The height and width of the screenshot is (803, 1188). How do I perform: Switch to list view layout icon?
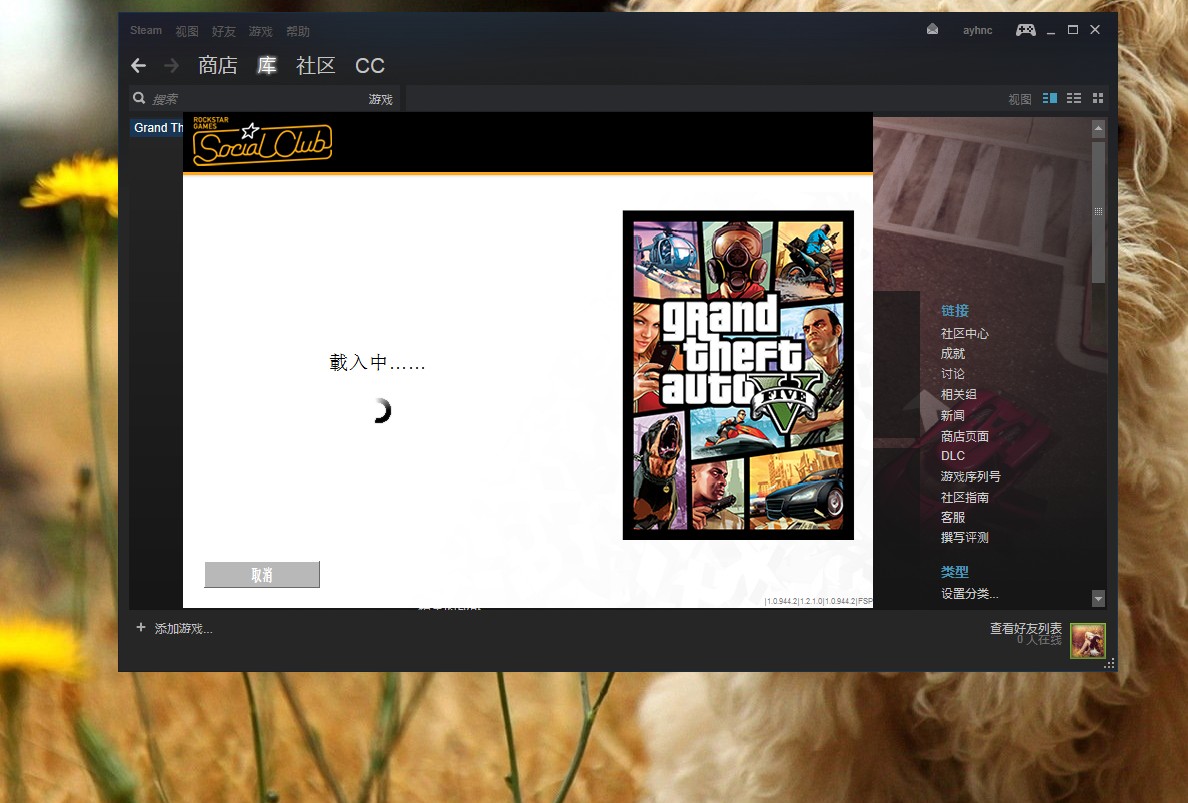point(1074,98)
